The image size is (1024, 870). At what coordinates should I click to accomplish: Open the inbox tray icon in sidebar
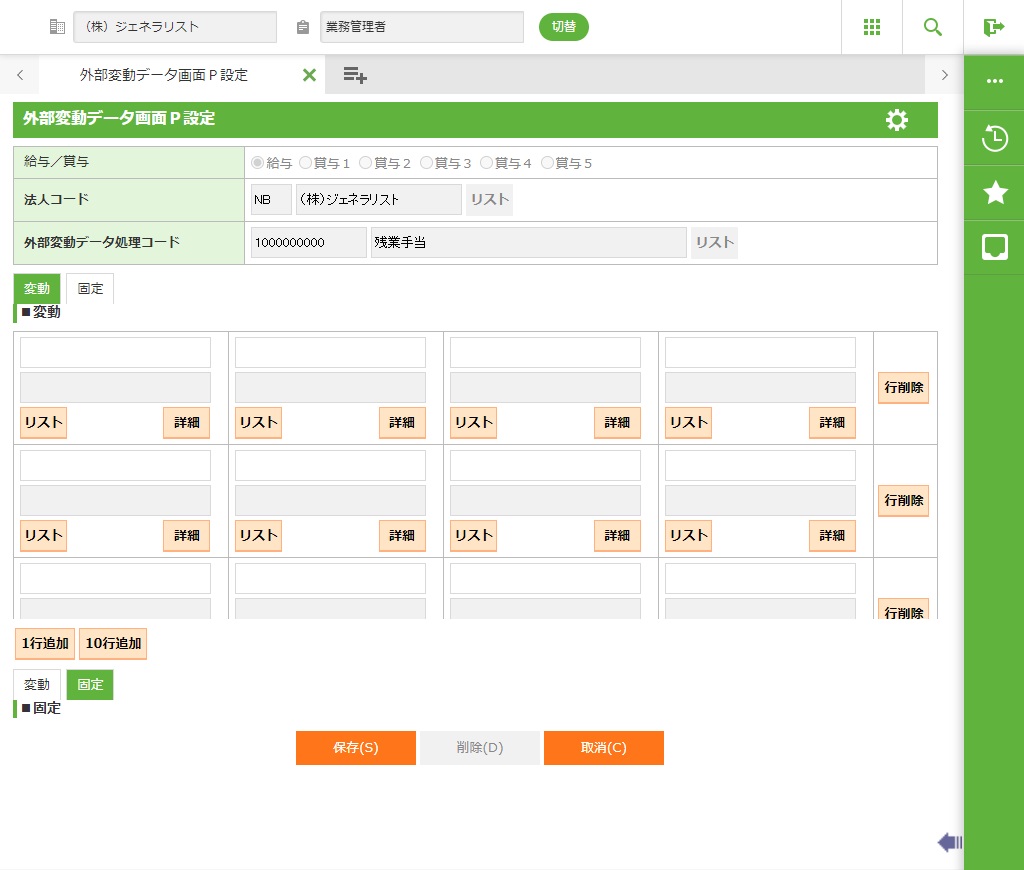pos(995,247)
